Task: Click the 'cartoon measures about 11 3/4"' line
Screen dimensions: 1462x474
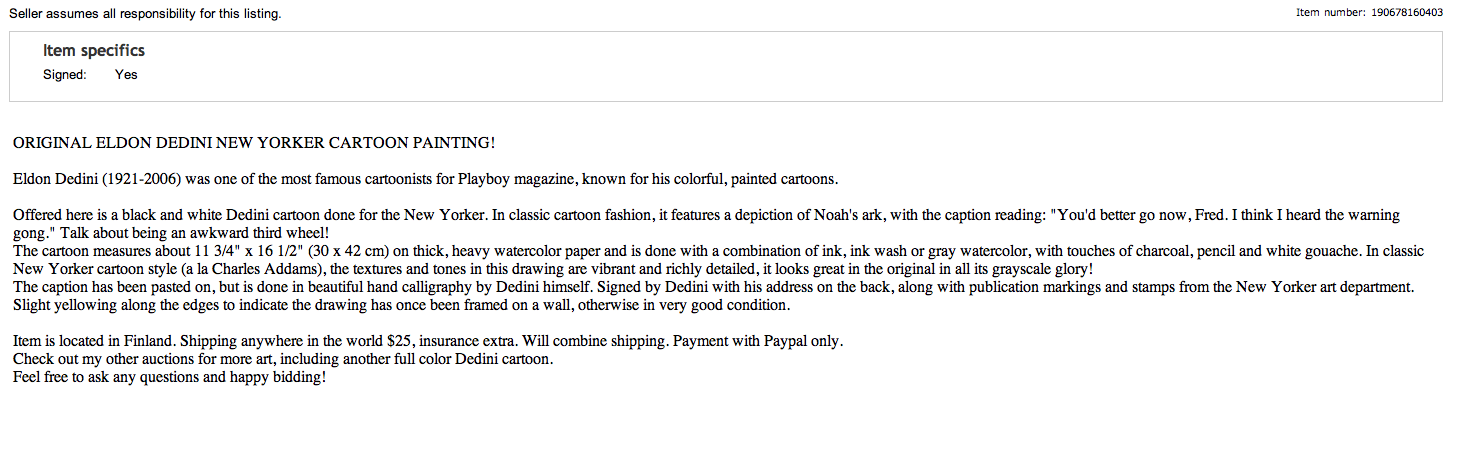Action: (718, 251)
